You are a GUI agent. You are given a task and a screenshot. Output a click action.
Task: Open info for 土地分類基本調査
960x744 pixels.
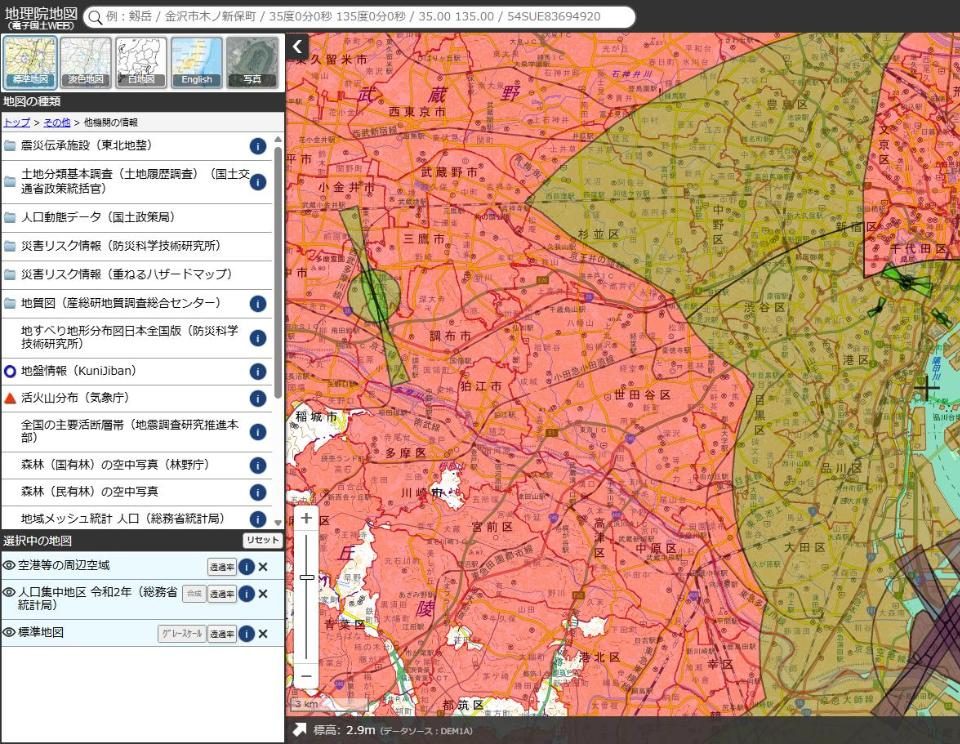258,182
